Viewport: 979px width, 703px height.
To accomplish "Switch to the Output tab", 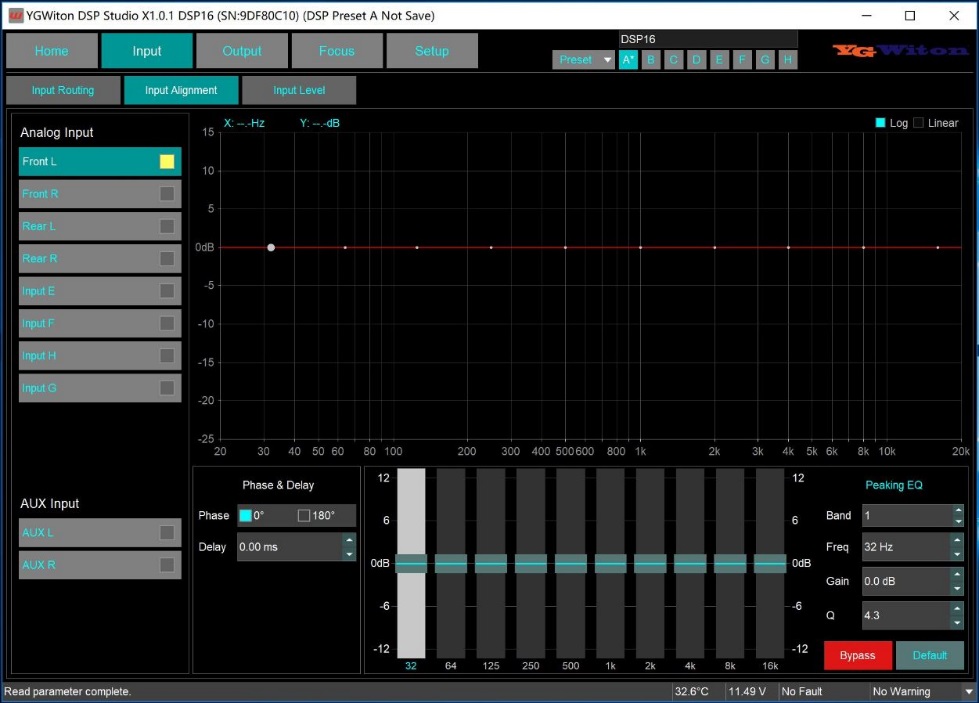I will (242, 51).
